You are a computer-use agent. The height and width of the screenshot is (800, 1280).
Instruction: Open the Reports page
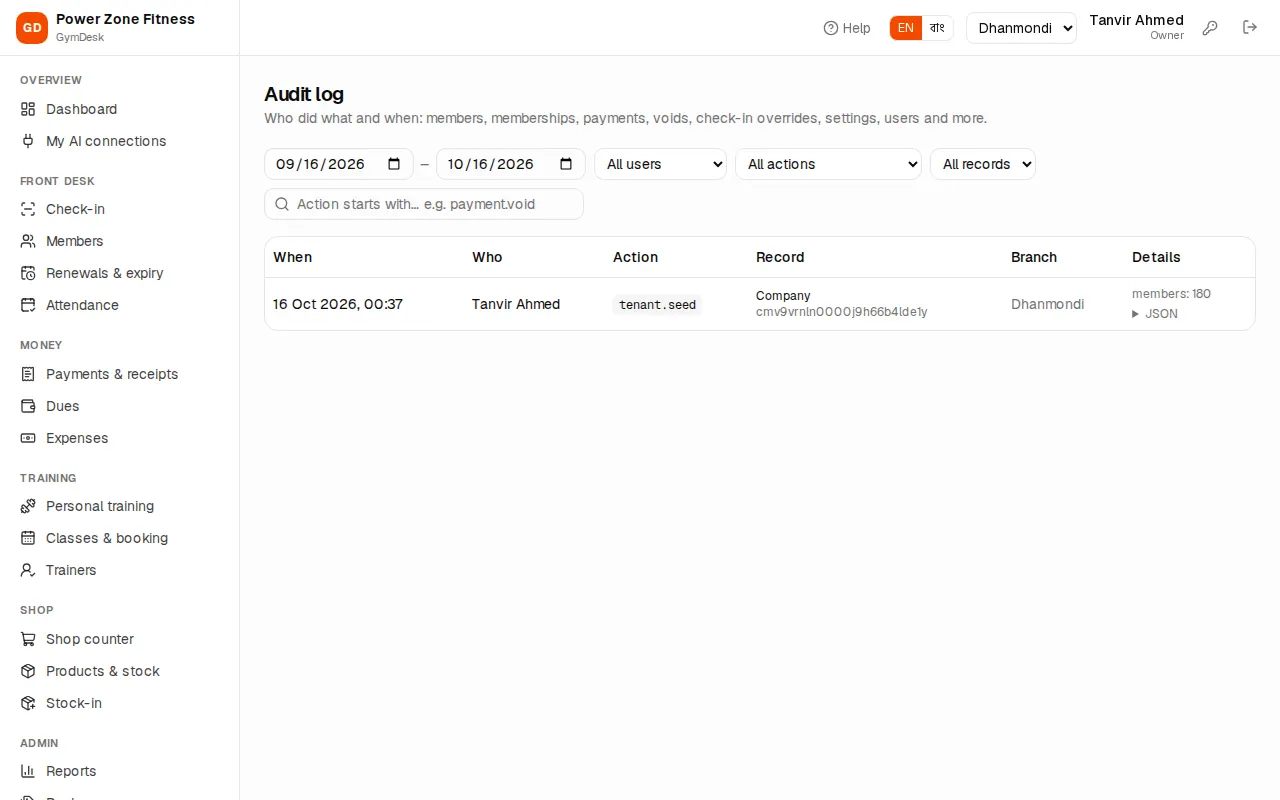[x=71, y=771]
